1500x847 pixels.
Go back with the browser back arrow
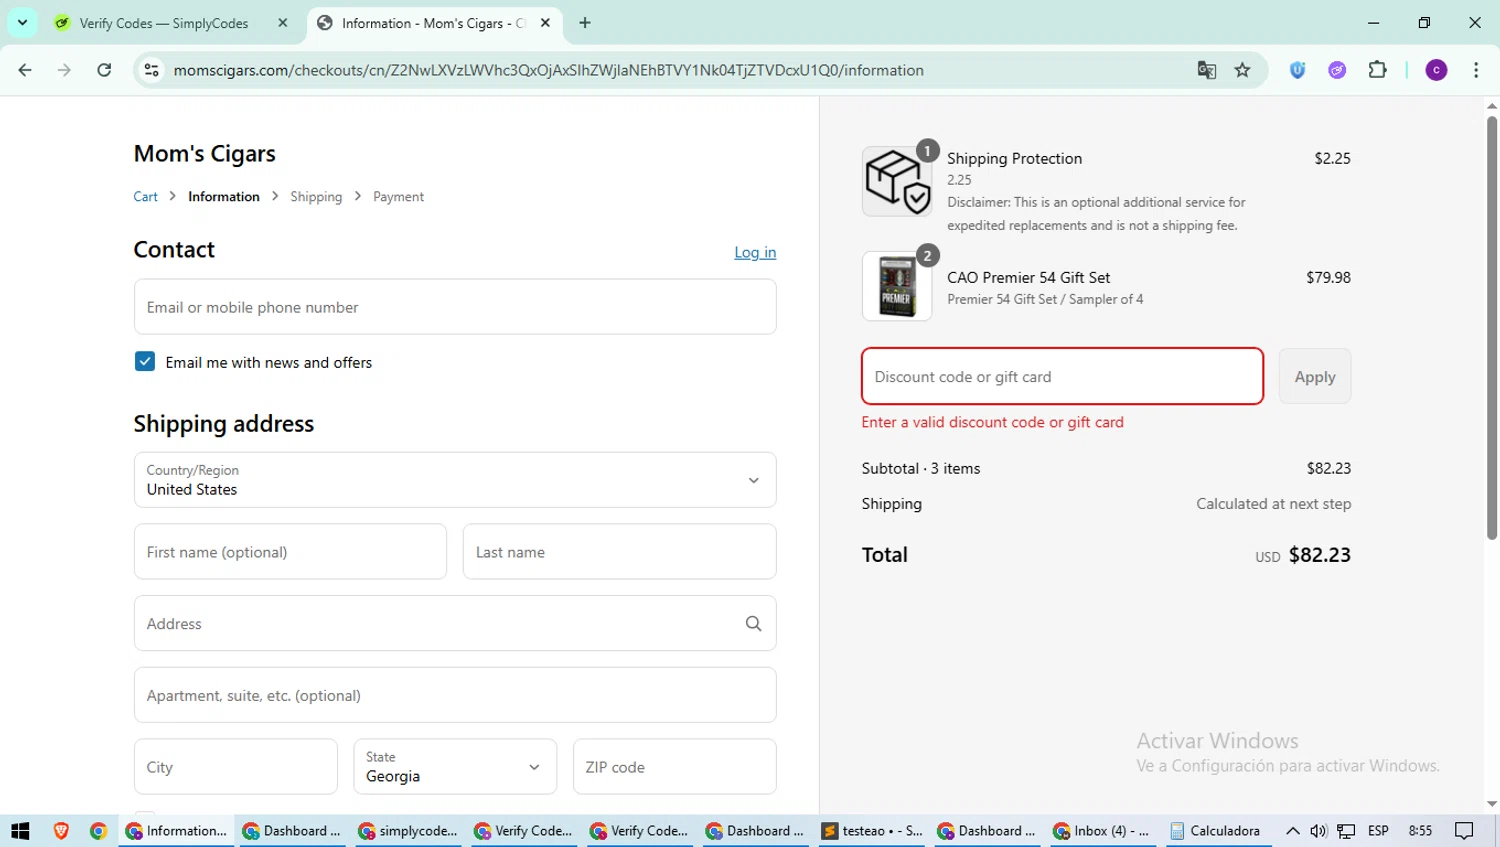(25, 70)
